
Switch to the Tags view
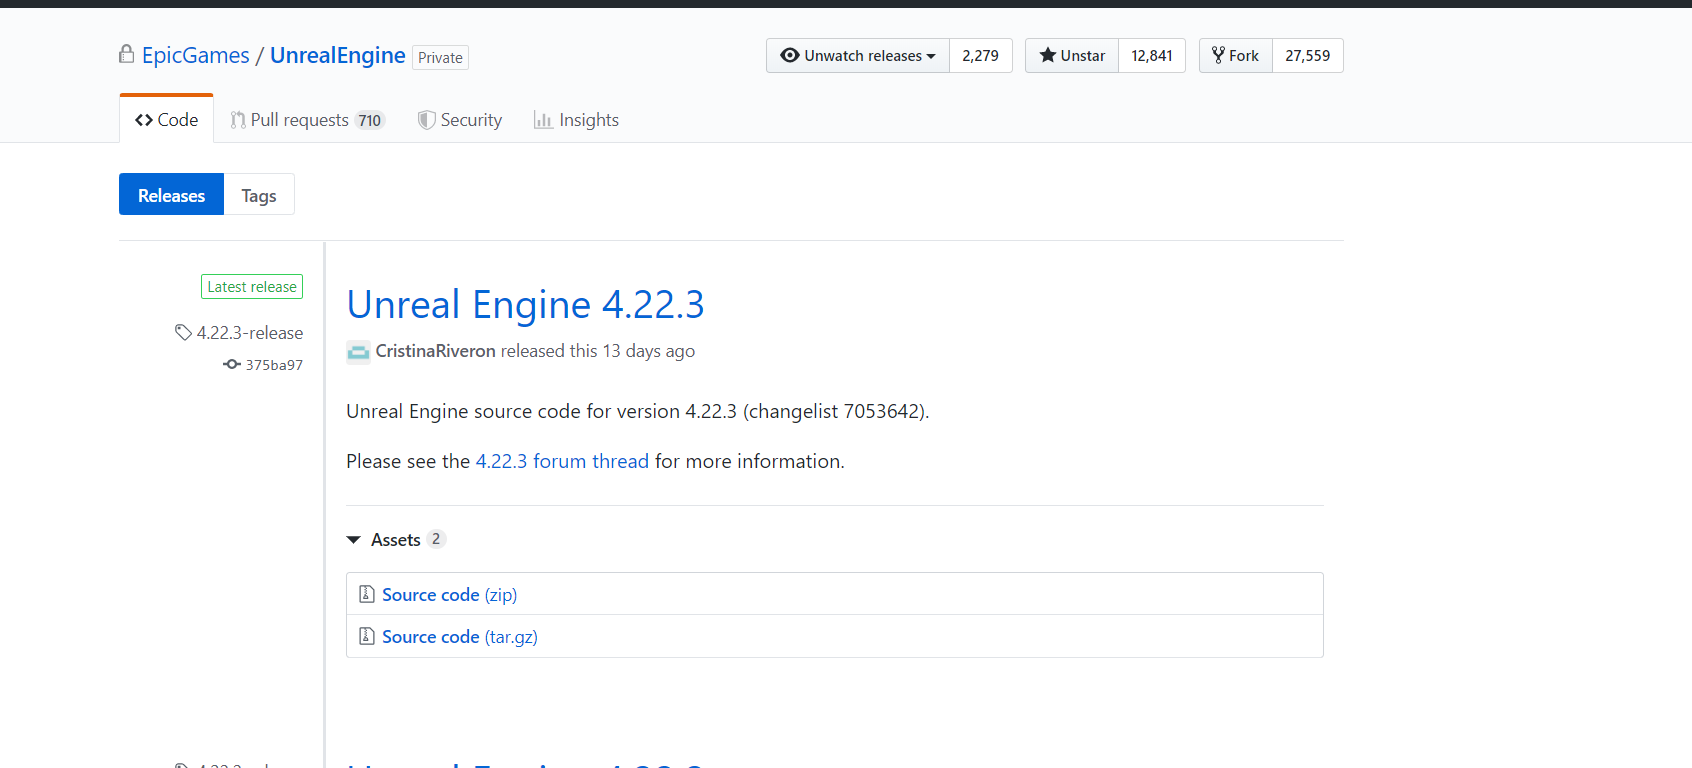259,195
